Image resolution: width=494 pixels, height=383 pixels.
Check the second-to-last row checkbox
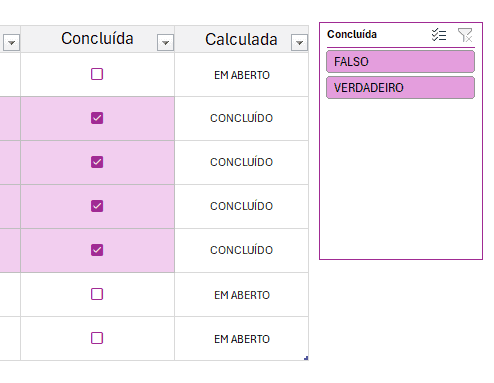coord(97,294)
